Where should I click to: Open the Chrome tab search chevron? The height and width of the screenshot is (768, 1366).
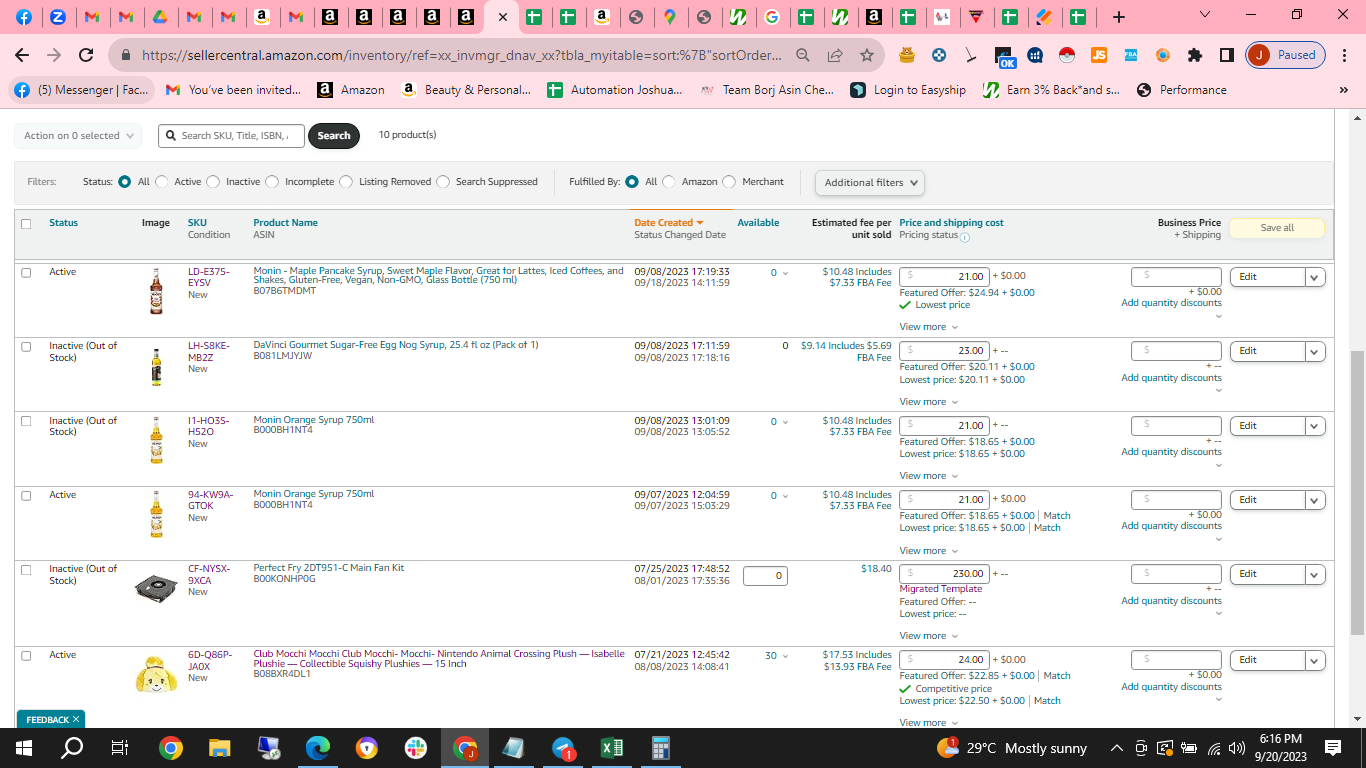pyautogui.click(x=1205, y=15)
